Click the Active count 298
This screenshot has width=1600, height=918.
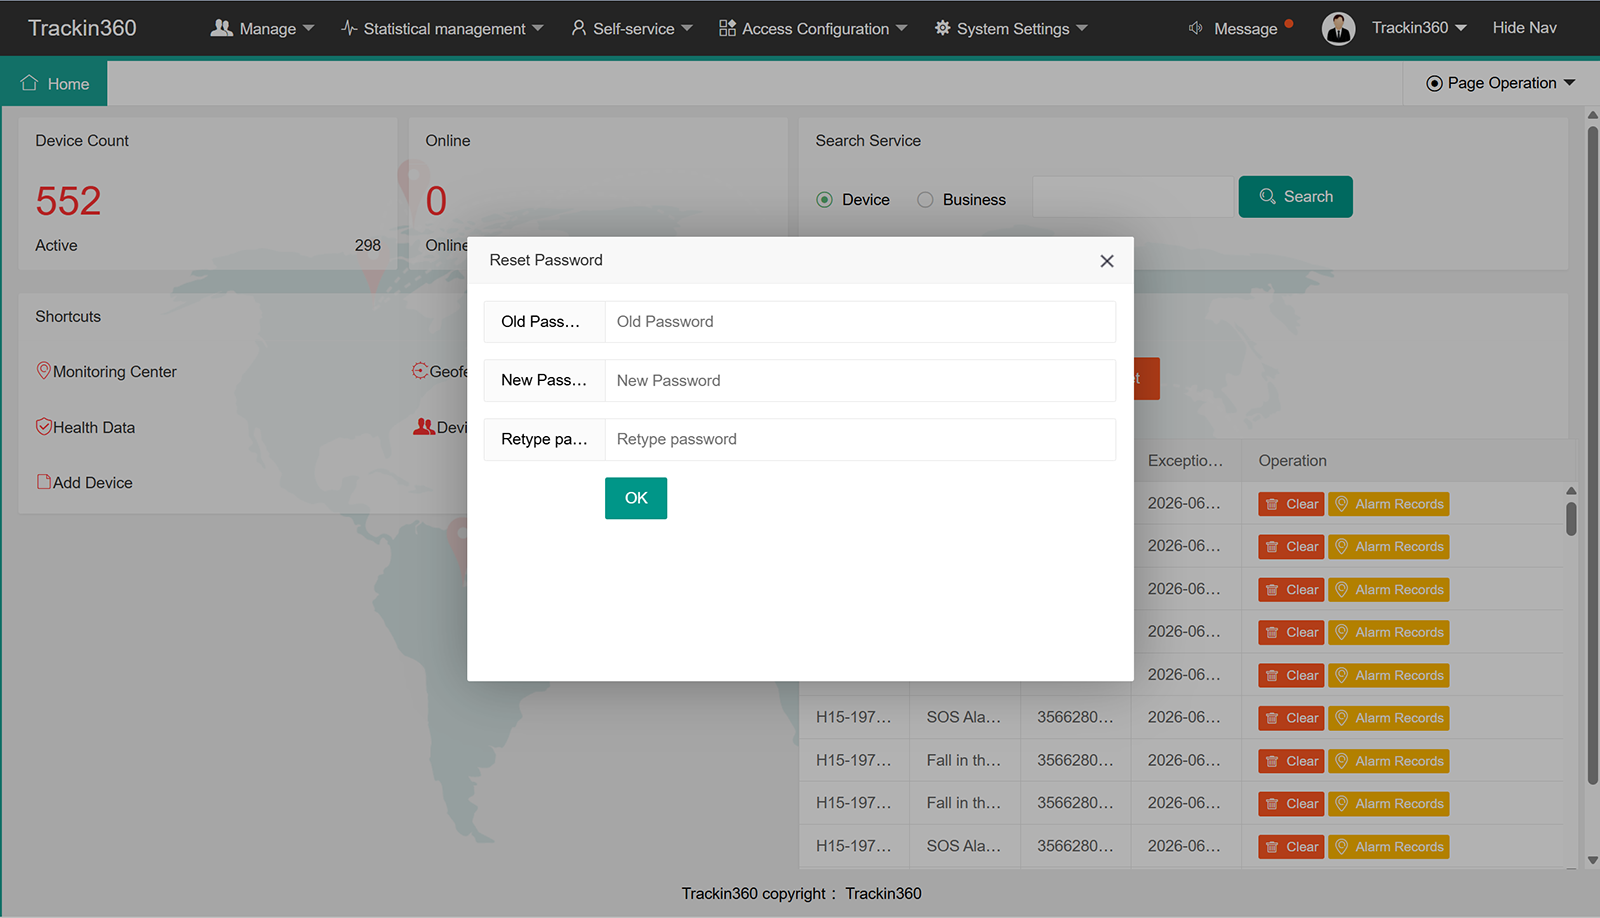coord(367,245)
